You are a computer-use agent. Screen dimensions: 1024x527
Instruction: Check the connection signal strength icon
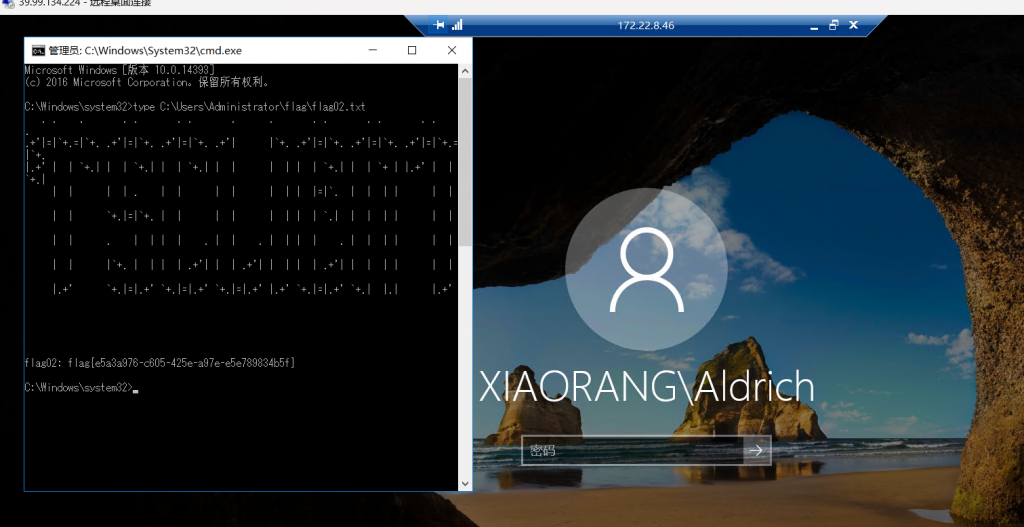pyautogui.click(x=457, y=24)
